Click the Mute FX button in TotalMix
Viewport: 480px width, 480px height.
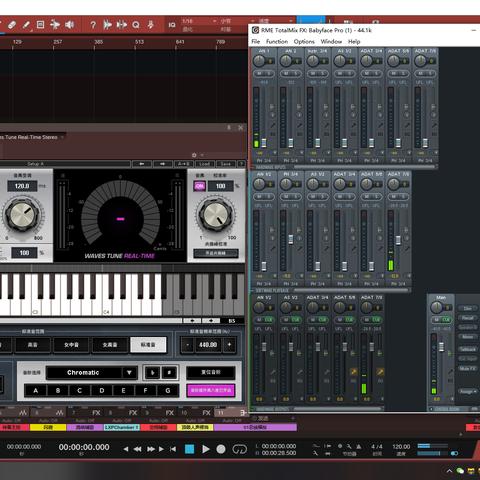click(467, 369)
